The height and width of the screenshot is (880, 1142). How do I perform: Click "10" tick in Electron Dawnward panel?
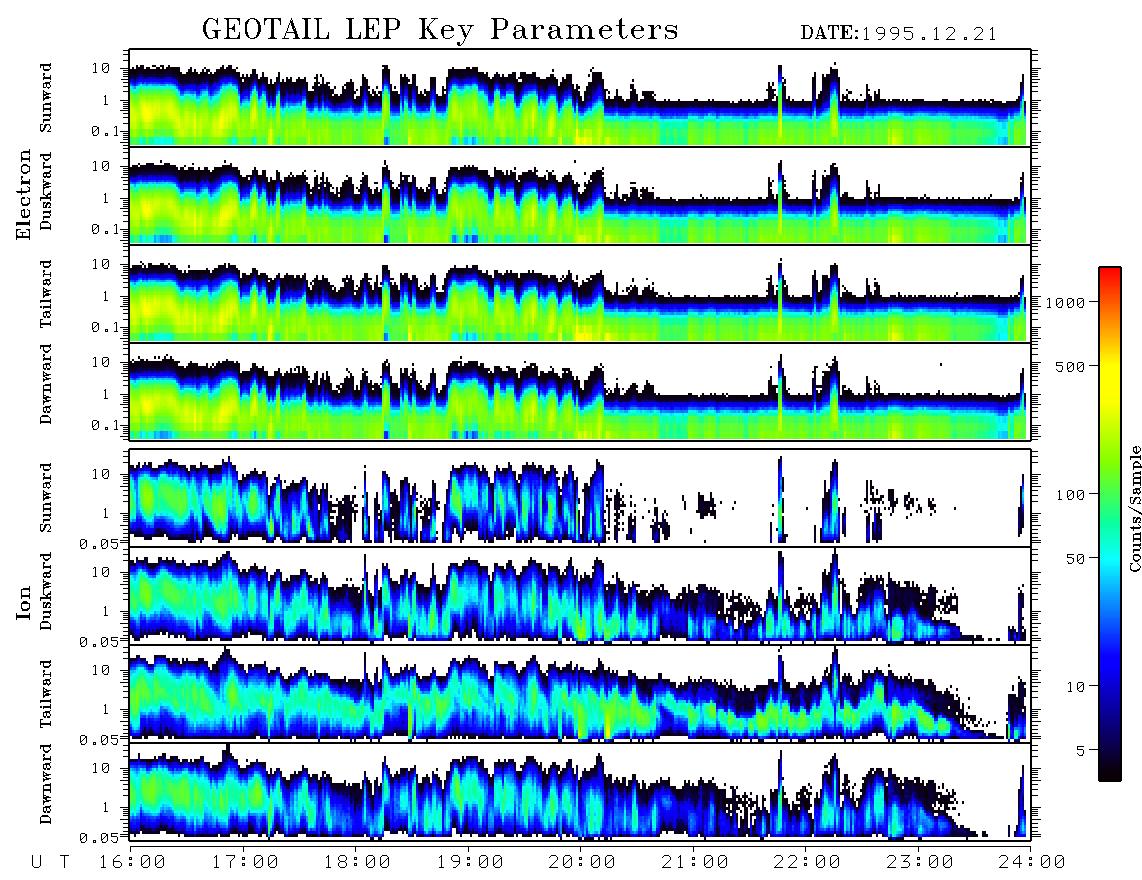pyautogui.click(x=101, y=362)
